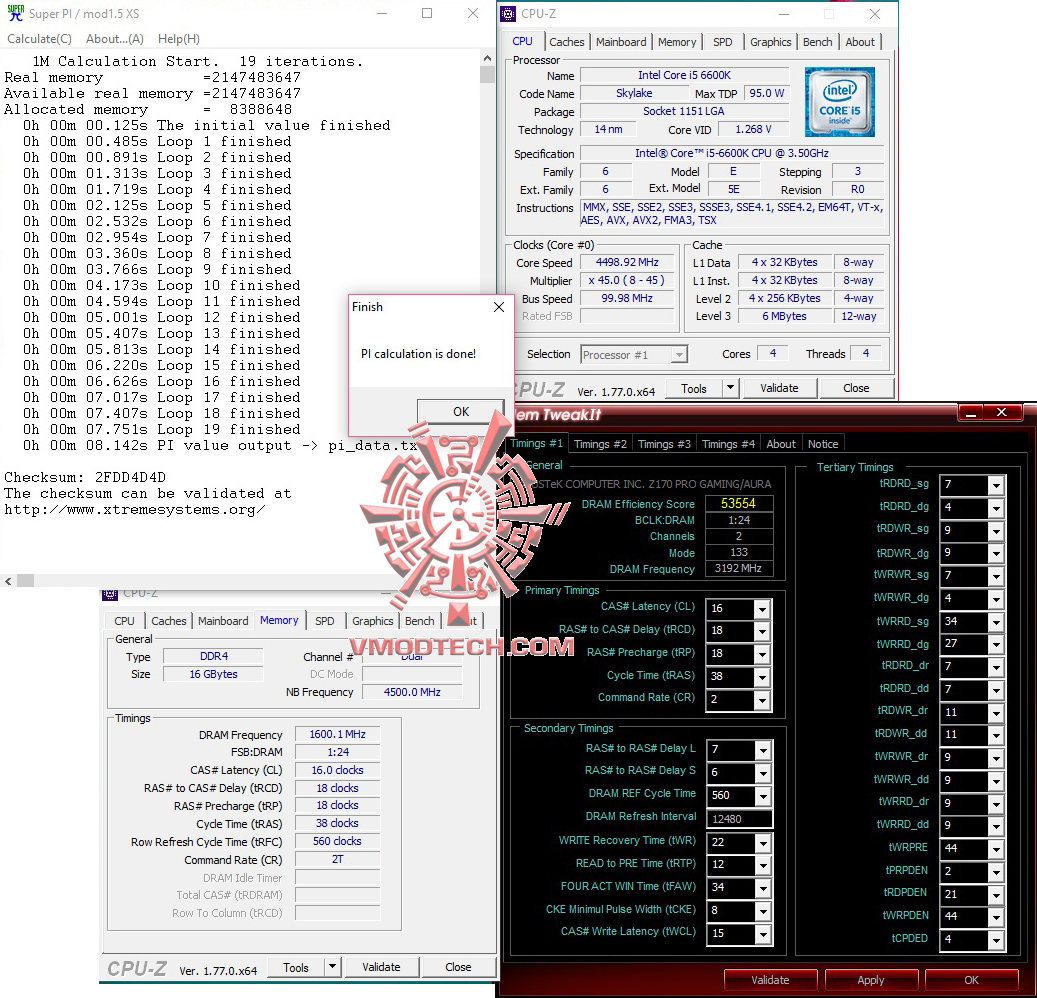The width and height of the screenshot is (1037, 998).
Task: Switch to Timings #2 tab in Mem TweakIt
Action: click(x=600, y=444)
